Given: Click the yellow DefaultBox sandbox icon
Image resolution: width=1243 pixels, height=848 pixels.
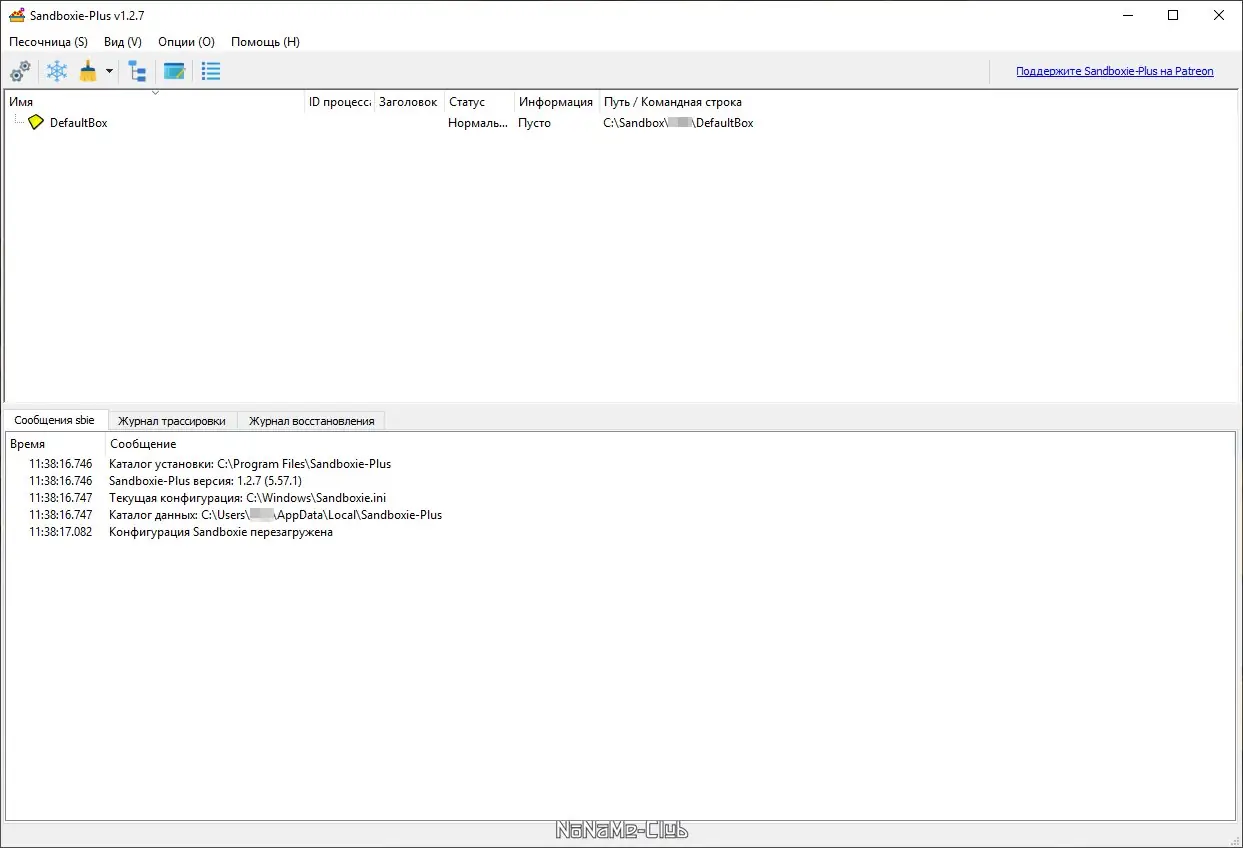Looking at the screenshot, I should click(x=36, y=122).
